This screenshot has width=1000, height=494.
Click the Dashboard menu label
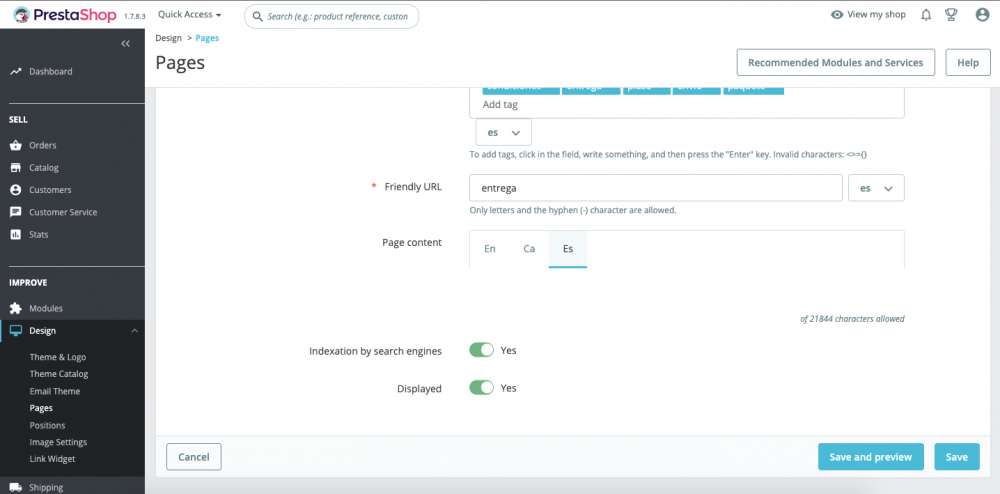pyautogui.click(x=50, y=71)
